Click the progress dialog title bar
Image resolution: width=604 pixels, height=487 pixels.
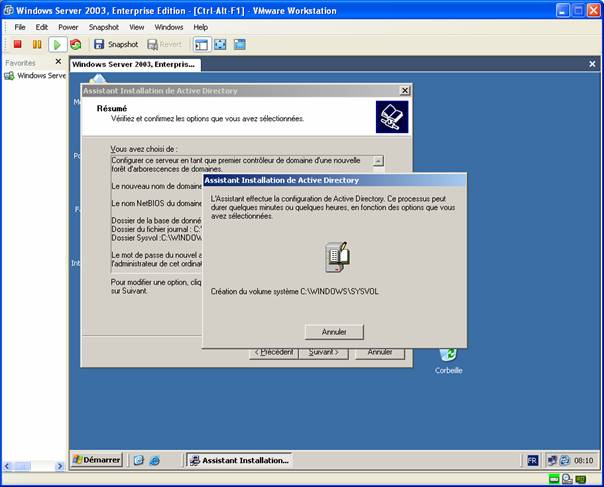click(x=334, y=180)
